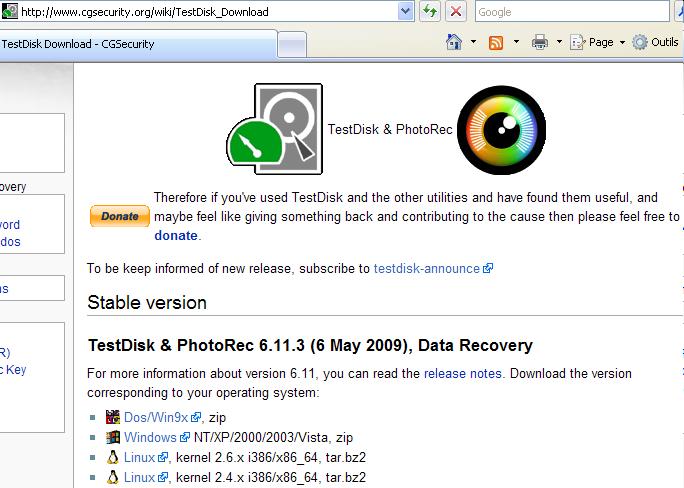
Task: Click the TestDisk & PhotoRec 6.11.3 heading
Action: point(310,345)
